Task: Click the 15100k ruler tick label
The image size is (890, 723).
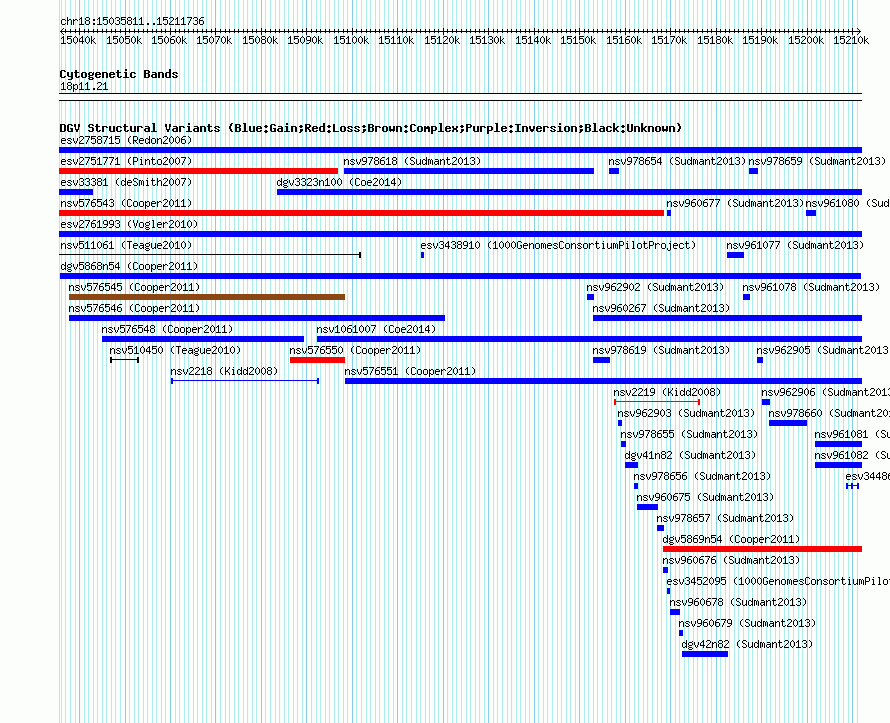Action: 351,40
